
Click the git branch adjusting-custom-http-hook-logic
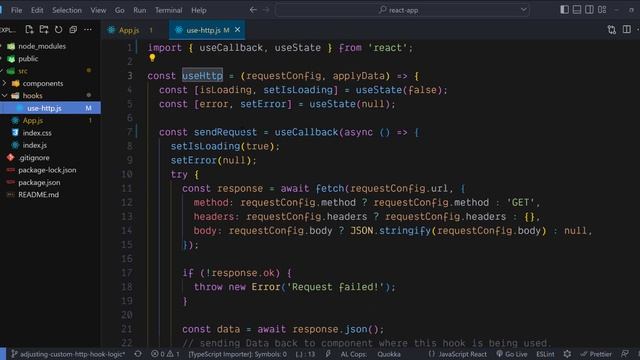pyautogui.click(x=68, y=354)
